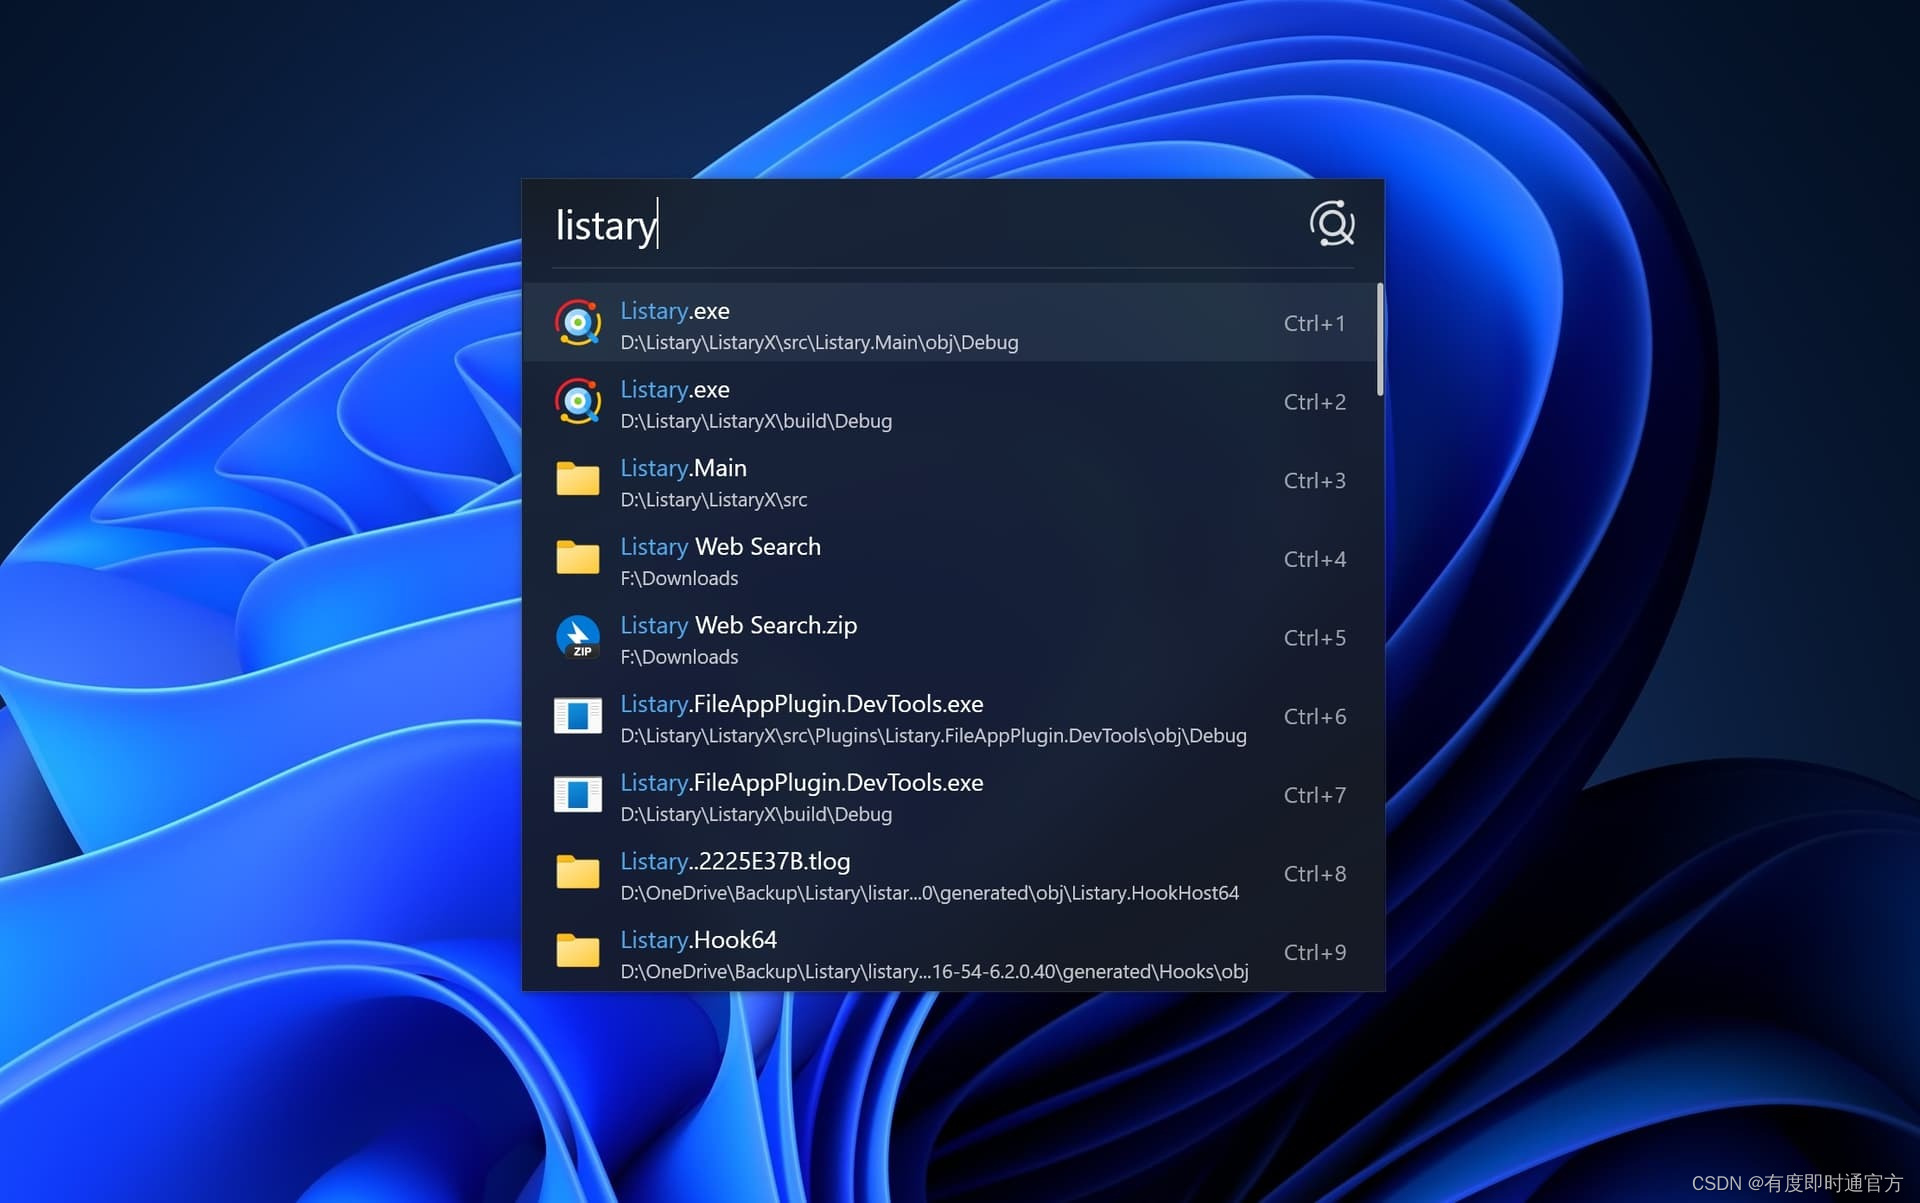Click the Listary.Hook64 folder icon
The height and width of the screenshot is (1203, 1920).
click(578, 952)
